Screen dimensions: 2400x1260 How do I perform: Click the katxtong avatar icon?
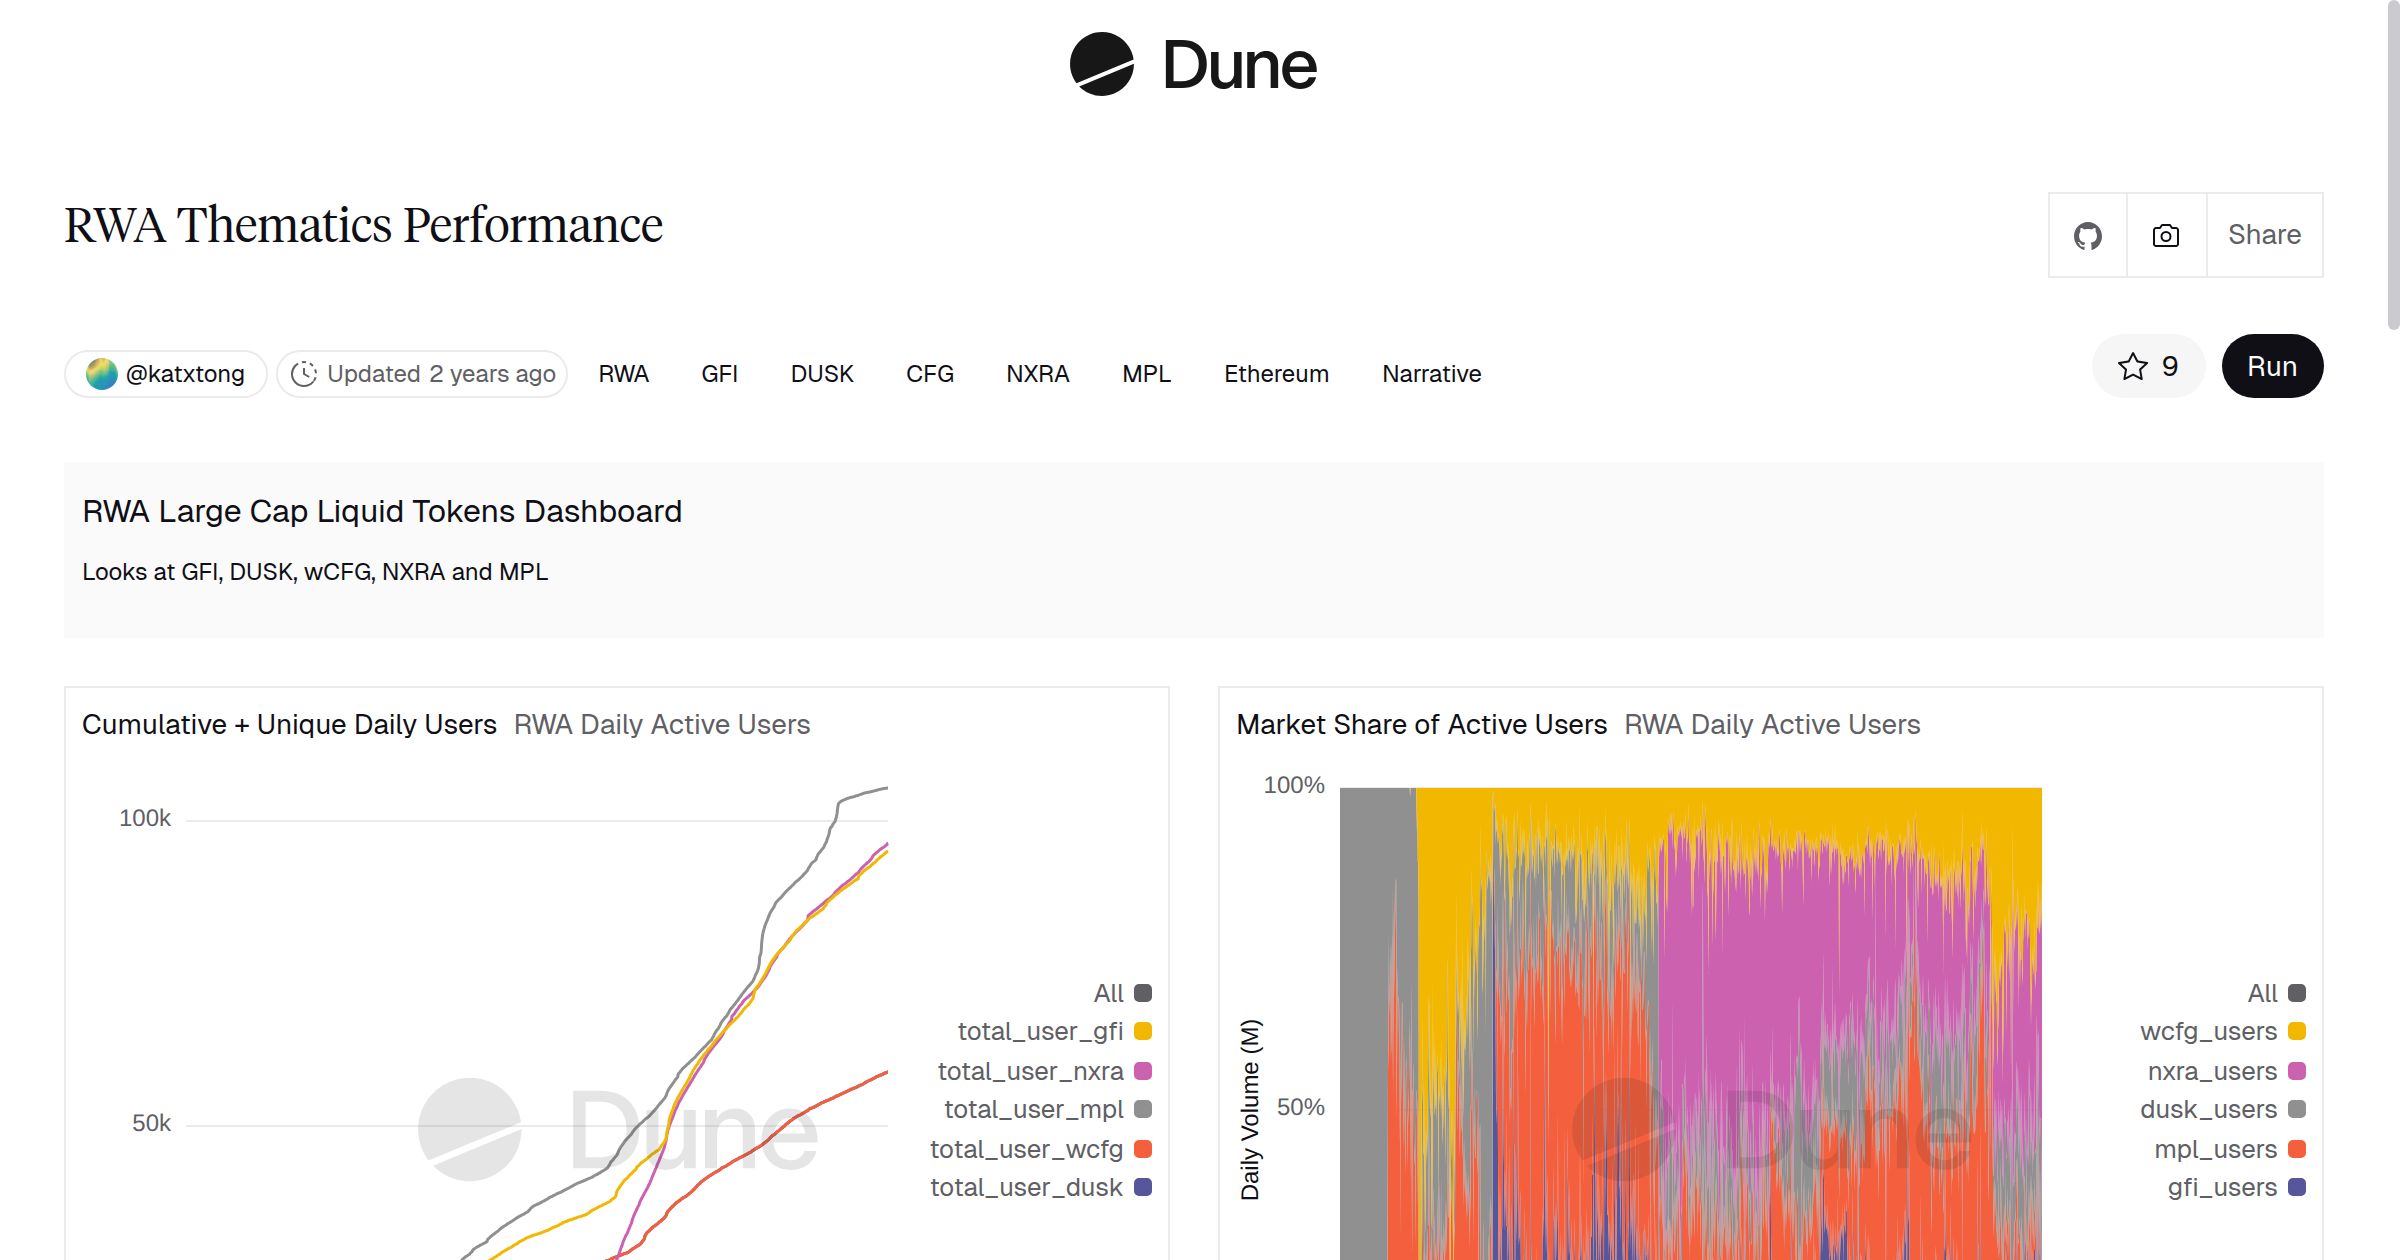(101, 374)
